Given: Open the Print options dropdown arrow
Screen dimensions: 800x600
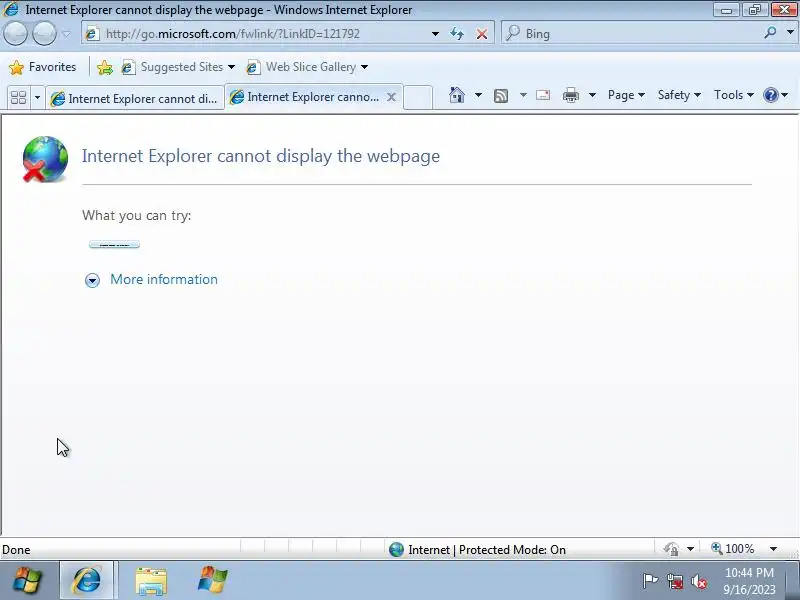Looking at the screenshot, I should pyautogui.click(x=592, y=95).
